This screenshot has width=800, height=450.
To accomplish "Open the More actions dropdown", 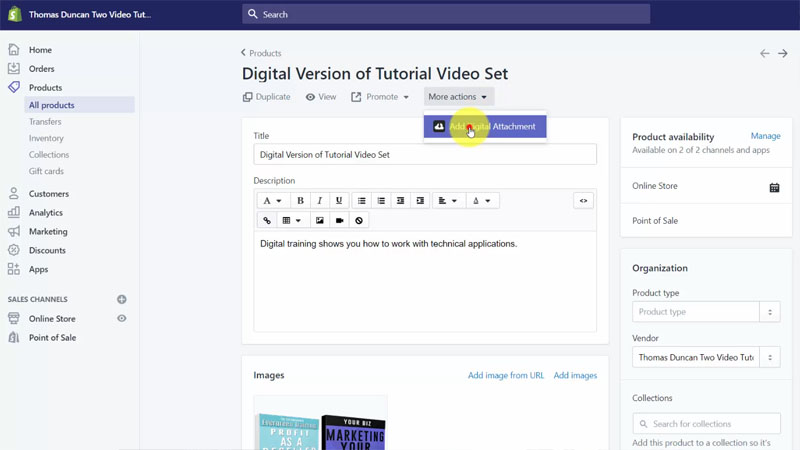I will tap(458, 97).
